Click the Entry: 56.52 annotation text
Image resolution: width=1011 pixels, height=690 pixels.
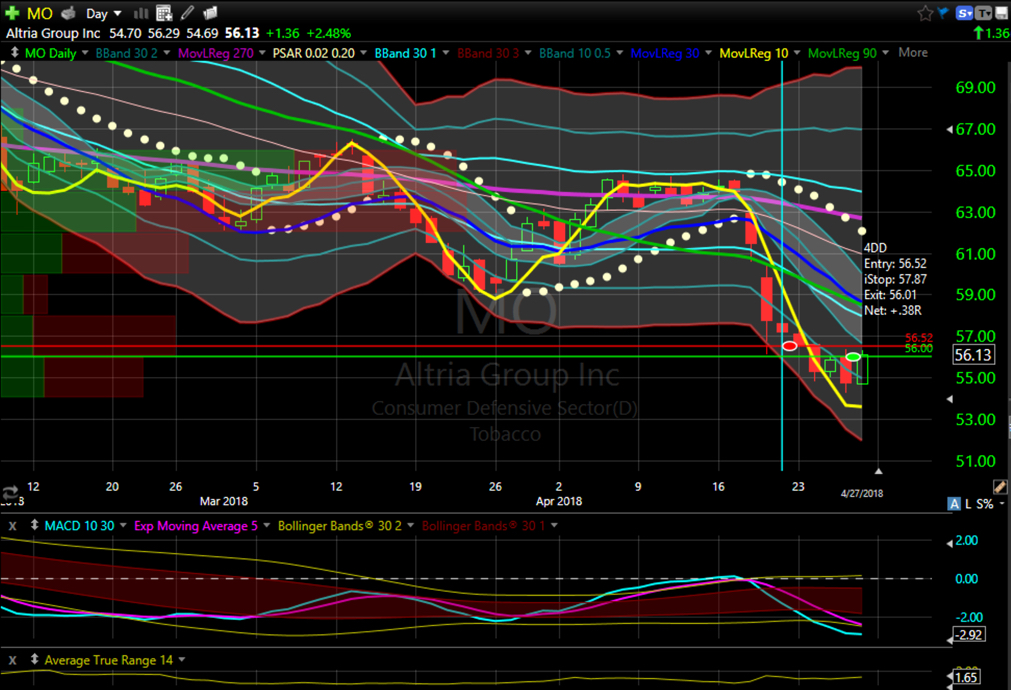pyautogui.click(x=896, y=263)
